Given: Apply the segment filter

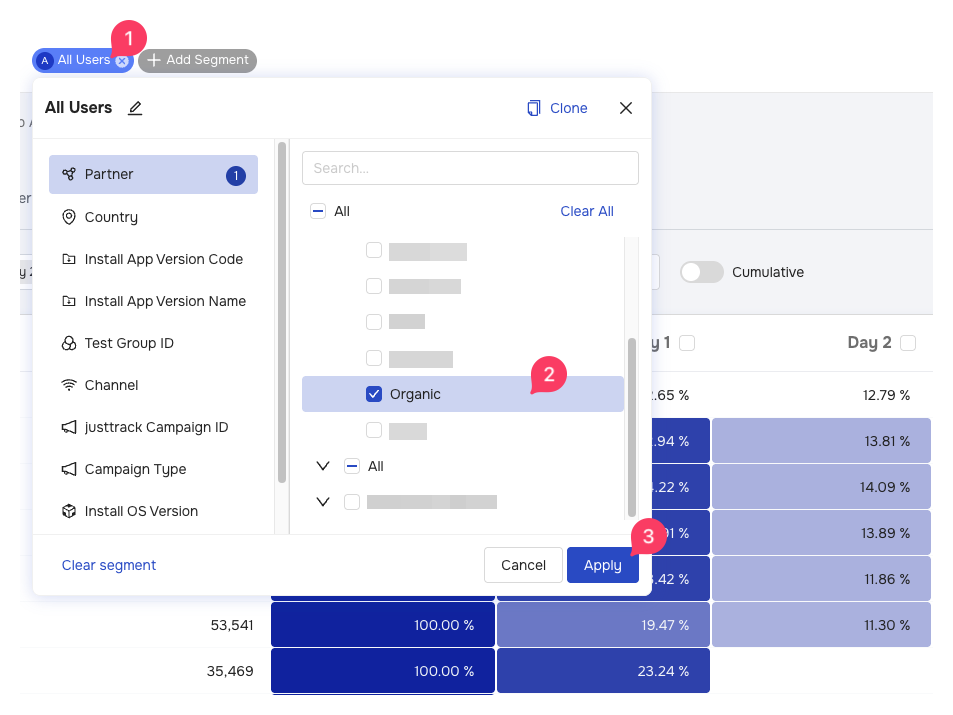Looking at the screenshot, I should (x=602, y=565).
